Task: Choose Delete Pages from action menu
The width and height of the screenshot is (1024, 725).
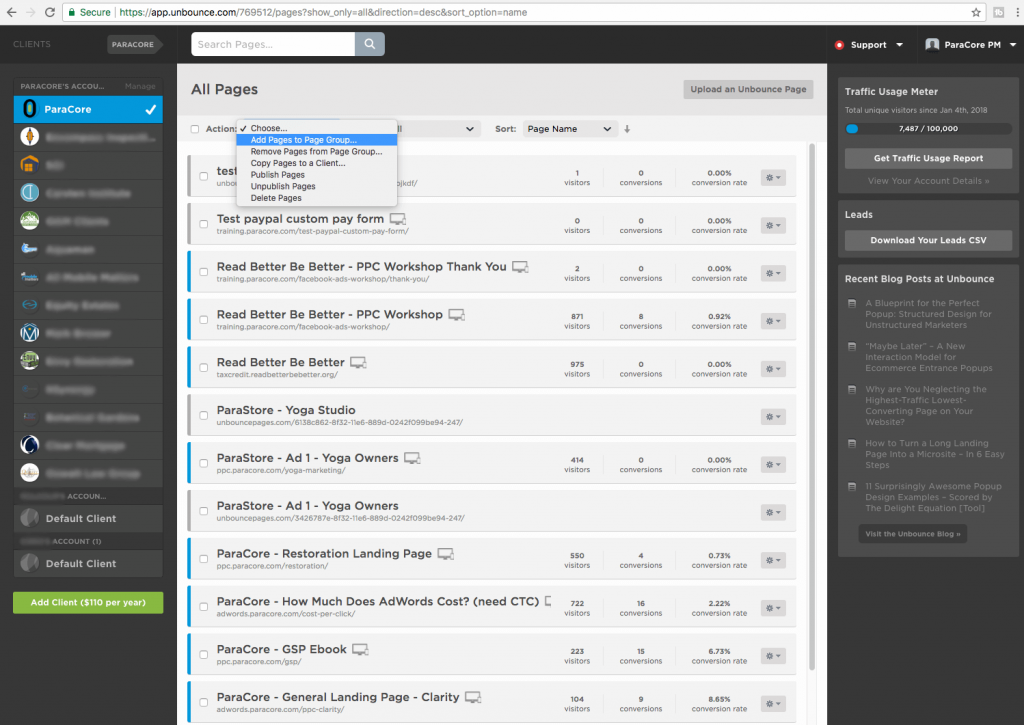Action: click(x=317, y=198)
